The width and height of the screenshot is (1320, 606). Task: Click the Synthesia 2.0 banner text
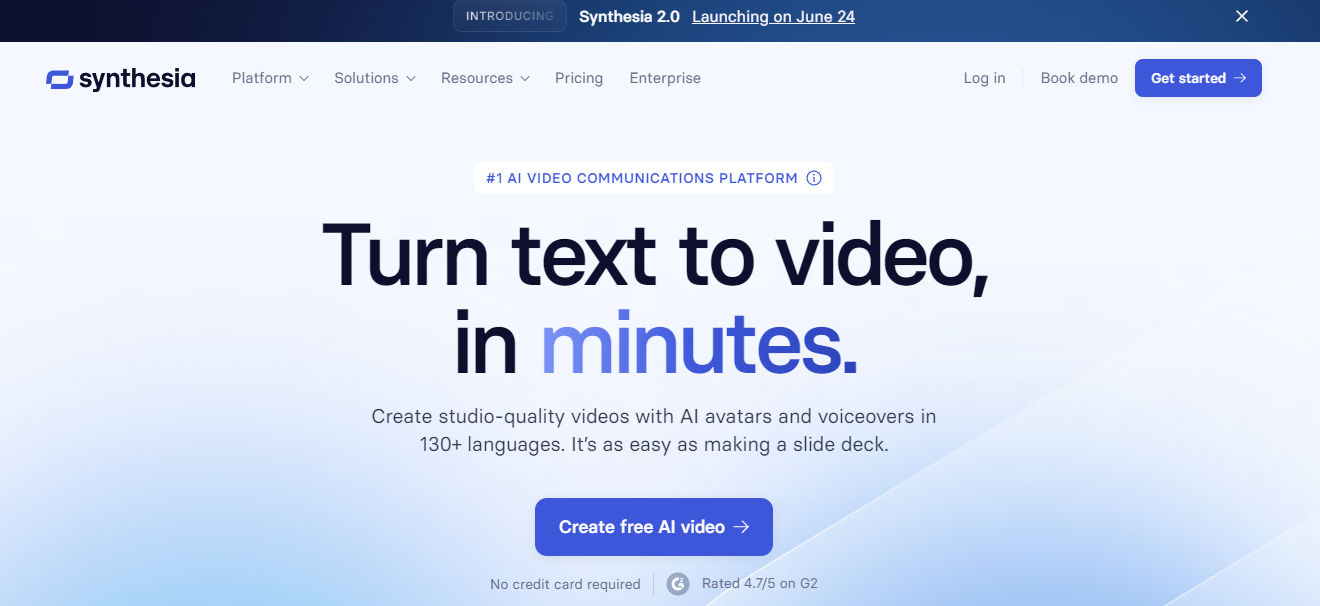click(x=629, y=16)
